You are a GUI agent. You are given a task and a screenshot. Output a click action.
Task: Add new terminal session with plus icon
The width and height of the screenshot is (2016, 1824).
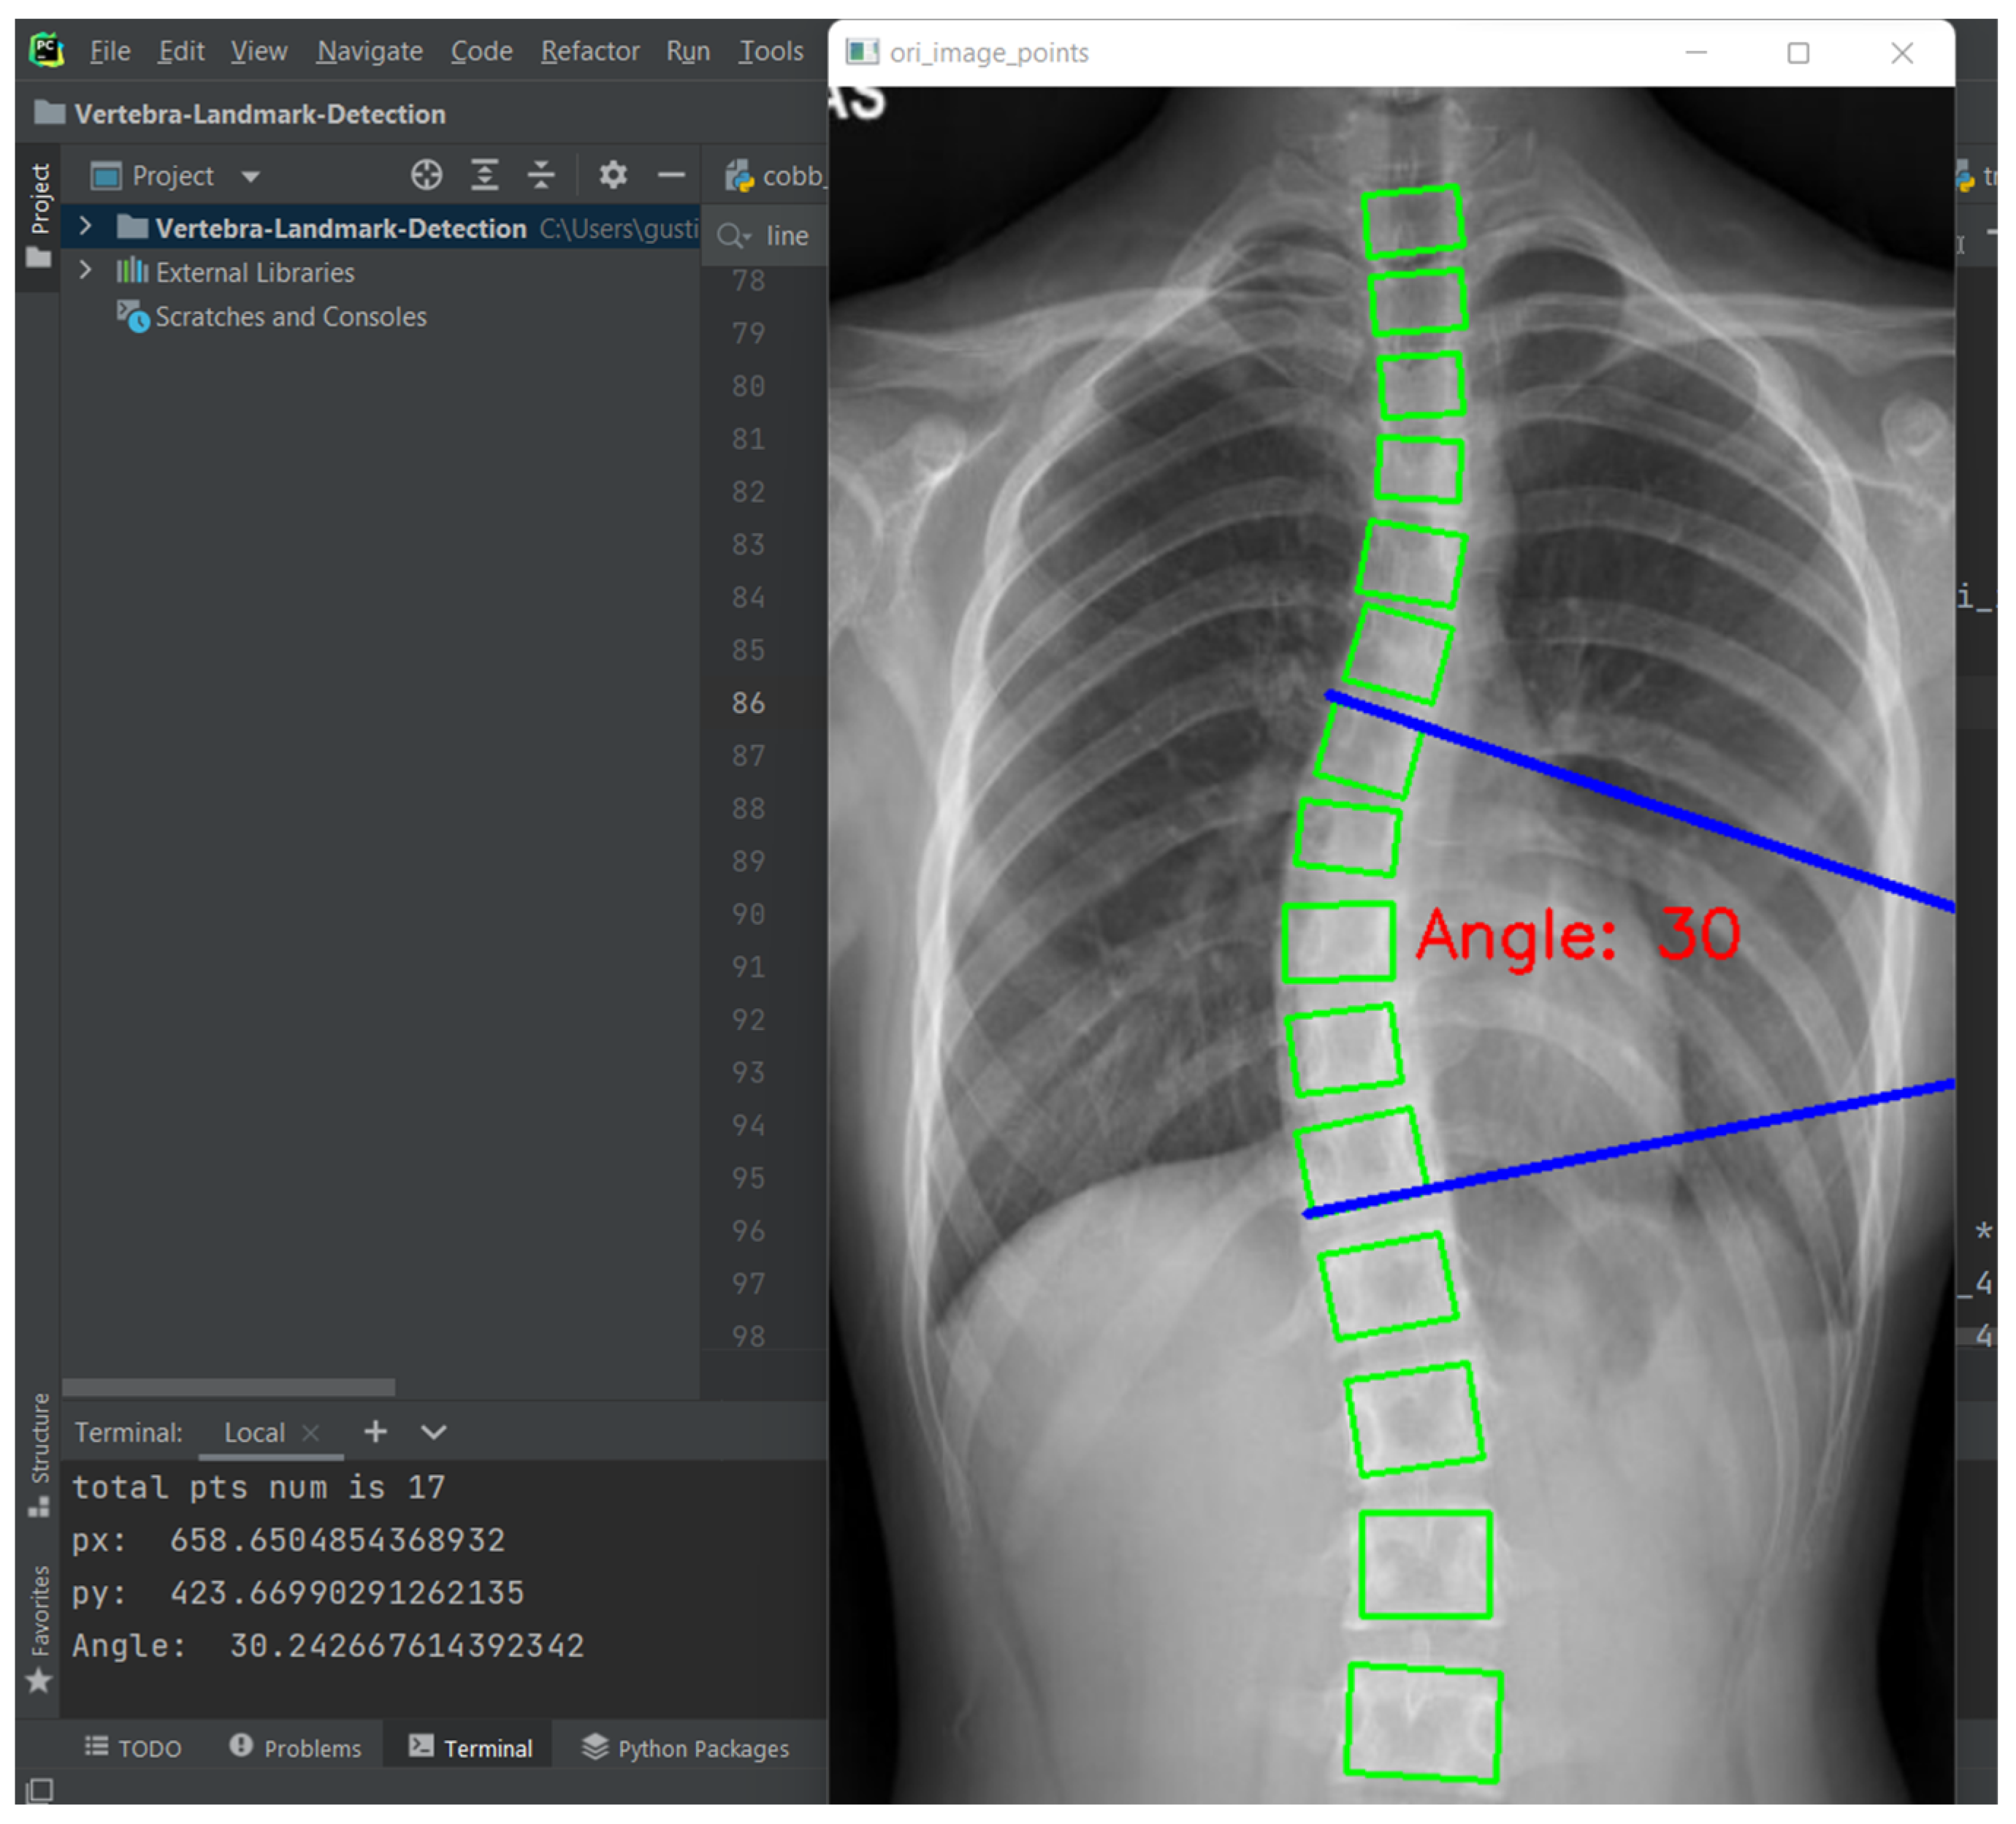[375, 1432]
